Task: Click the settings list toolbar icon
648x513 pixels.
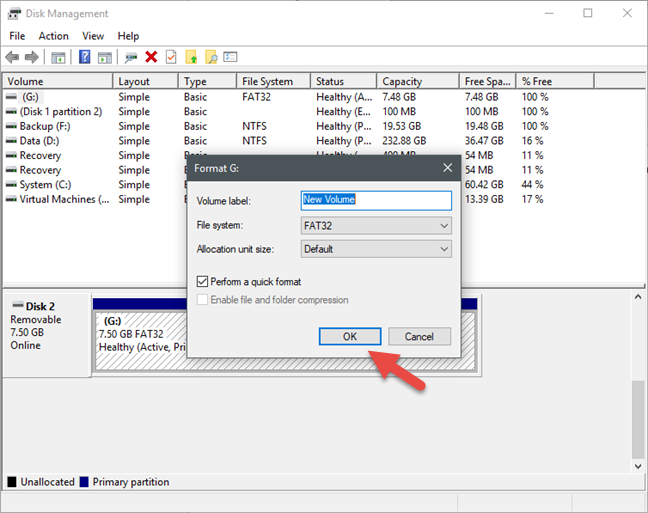Action: pyautogui.click(x=230, y=57)
